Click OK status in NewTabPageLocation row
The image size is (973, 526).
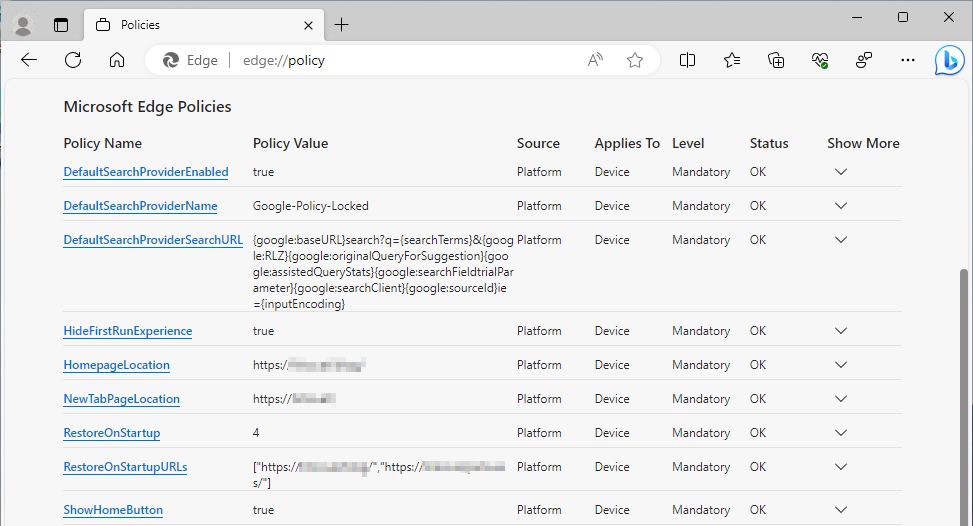coord(758,399)
